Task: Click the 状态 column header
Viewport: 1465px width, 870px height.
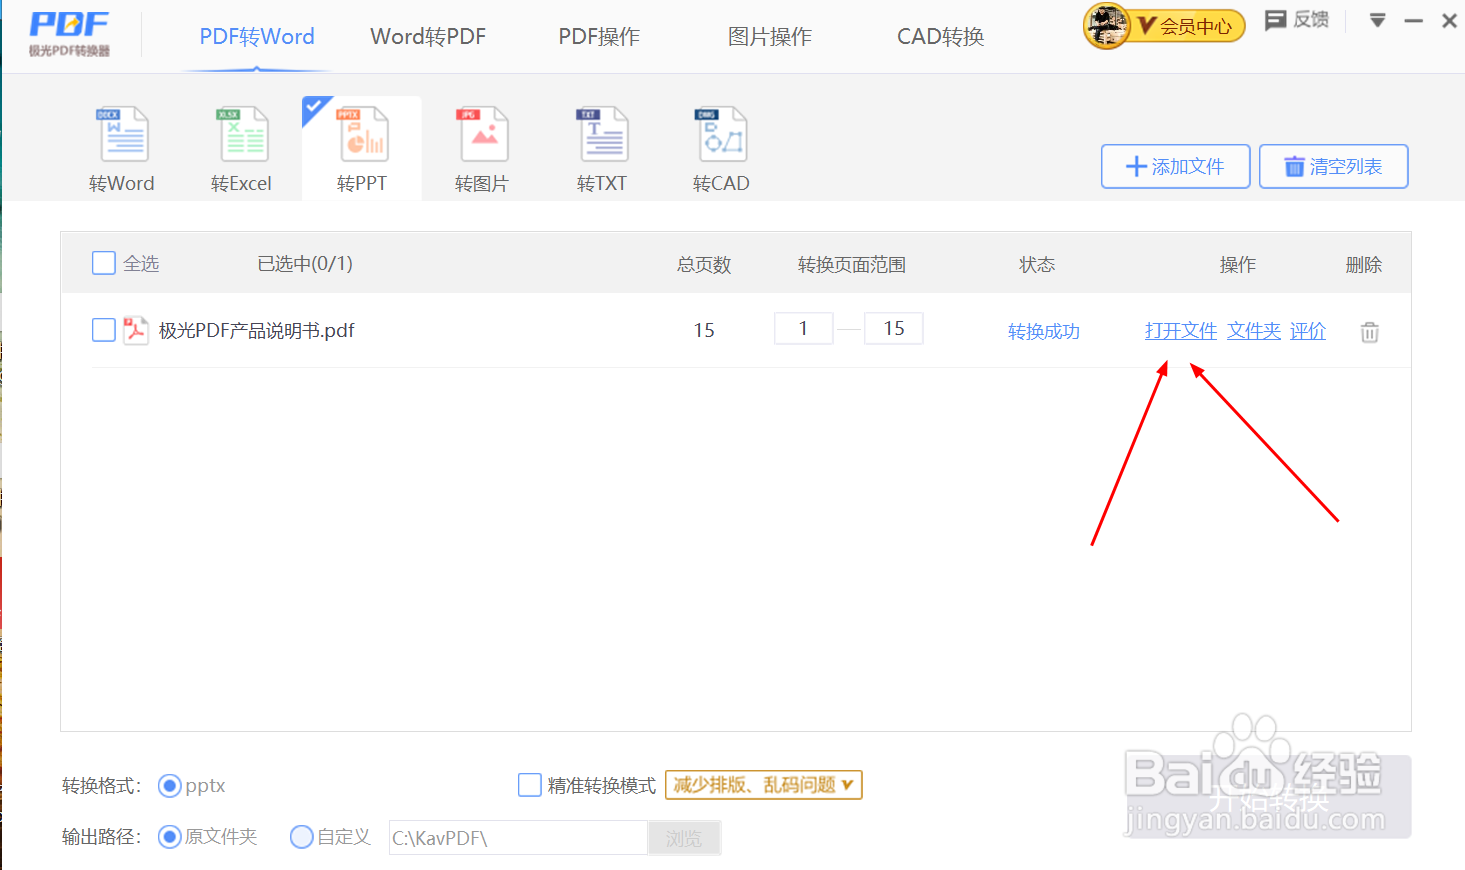Action: [x=1037, y=264]
